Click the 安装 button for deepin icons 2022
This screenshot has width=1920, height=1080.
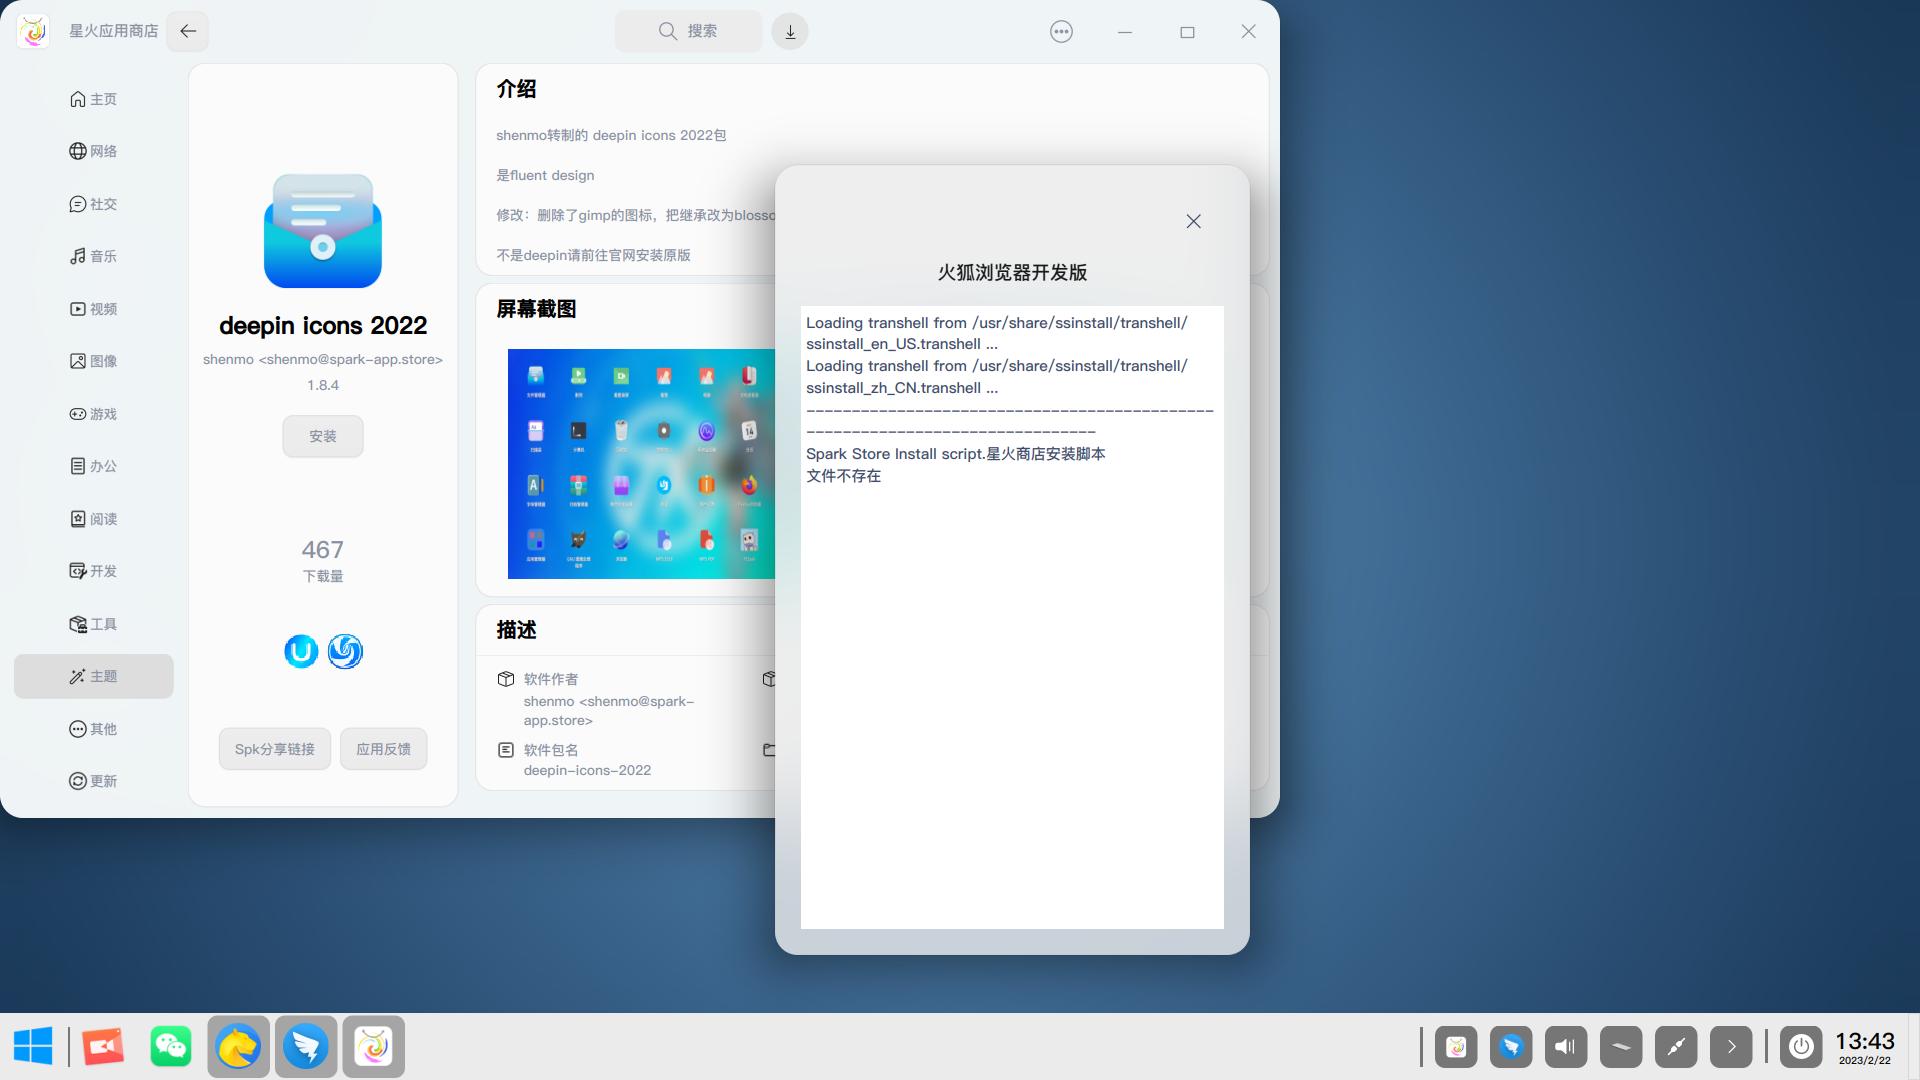[322, 436]
